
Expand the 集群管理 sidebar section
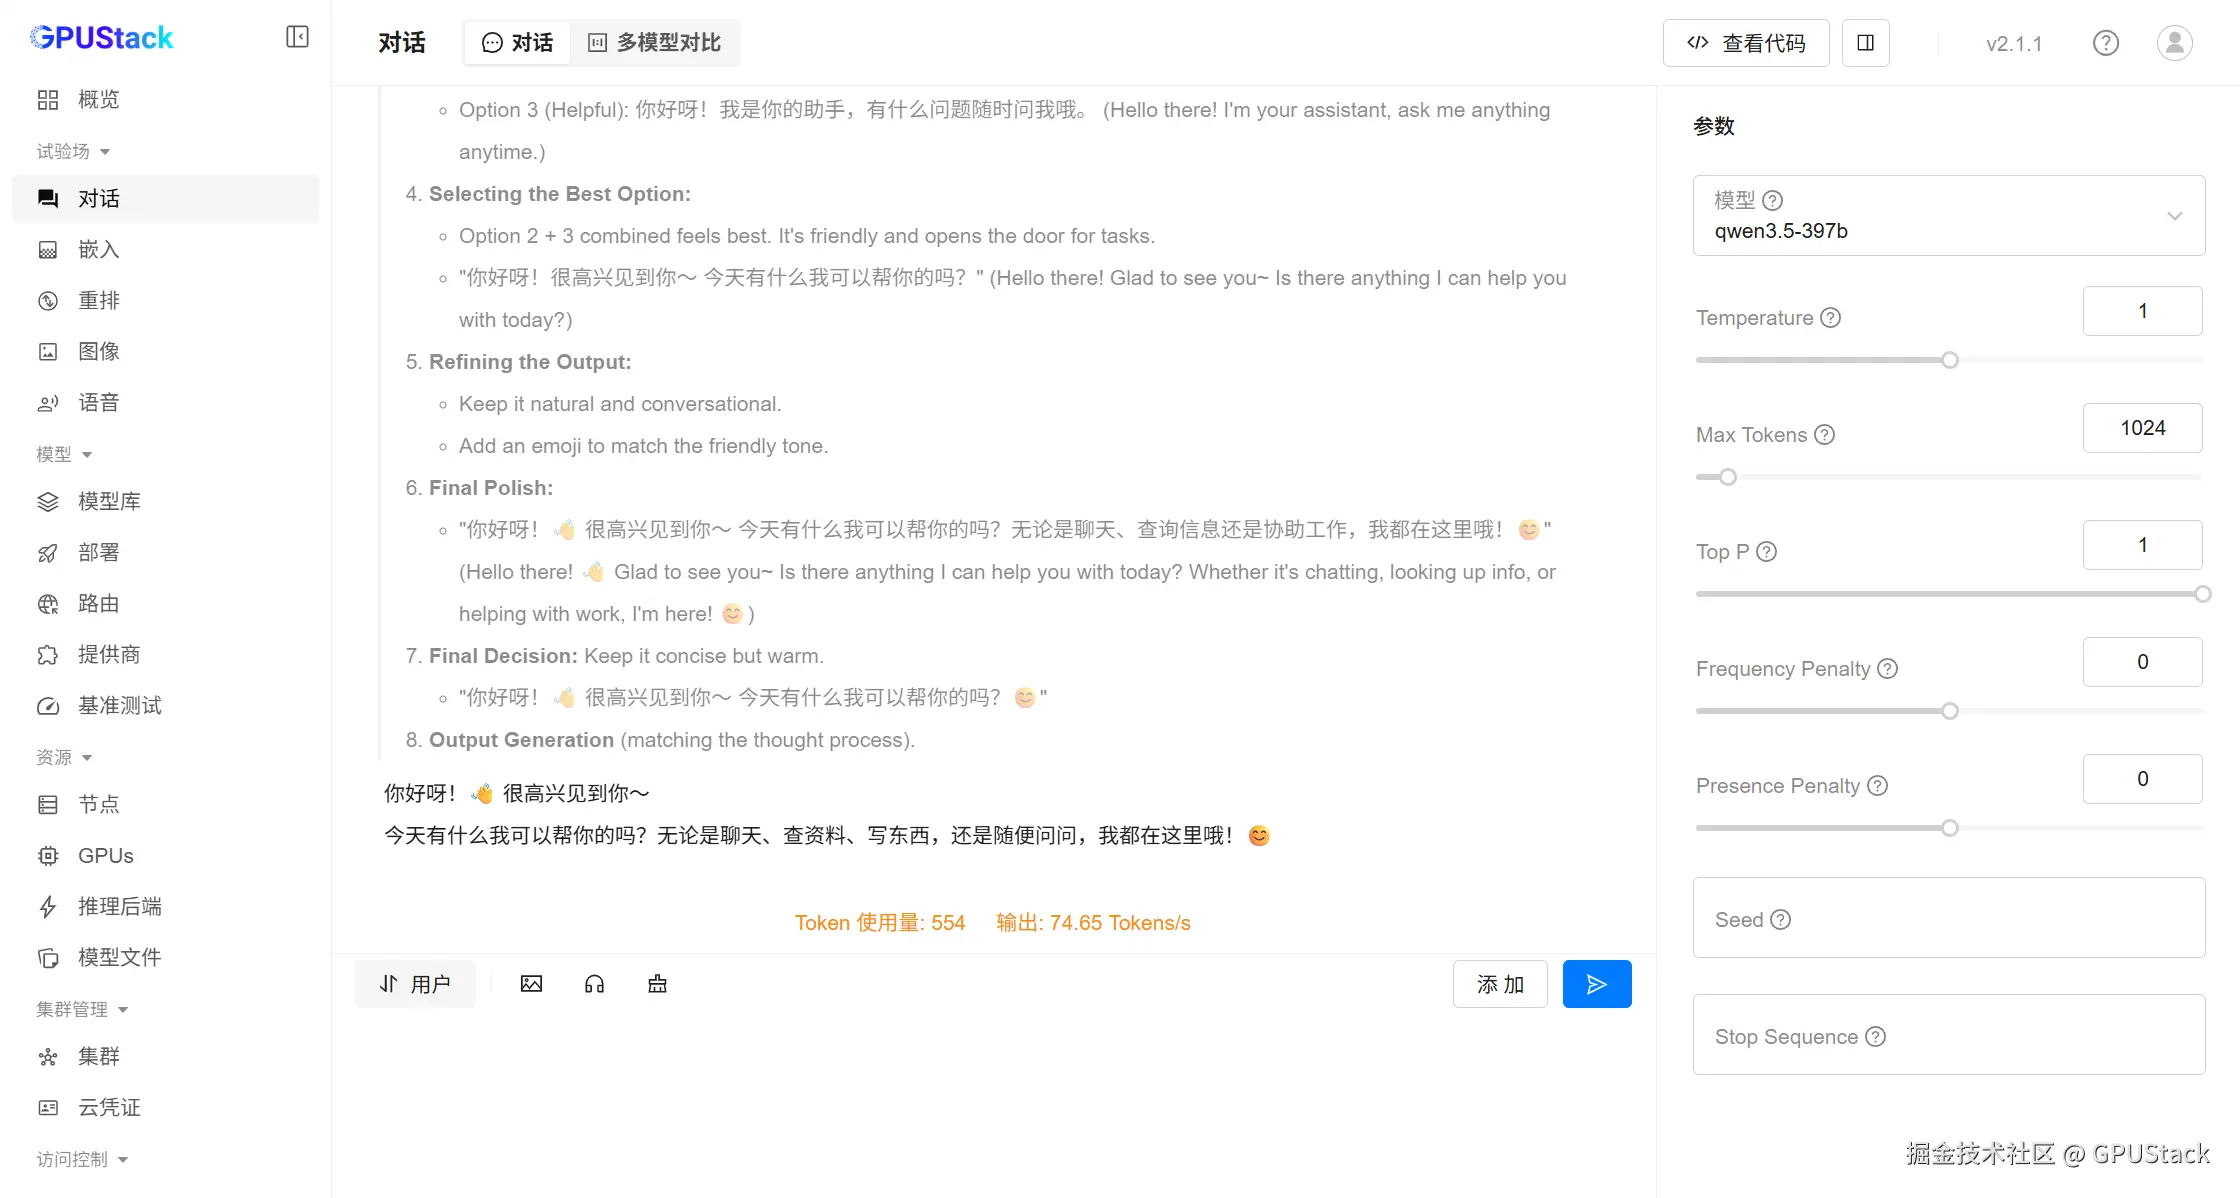(x=82, y=1010)
